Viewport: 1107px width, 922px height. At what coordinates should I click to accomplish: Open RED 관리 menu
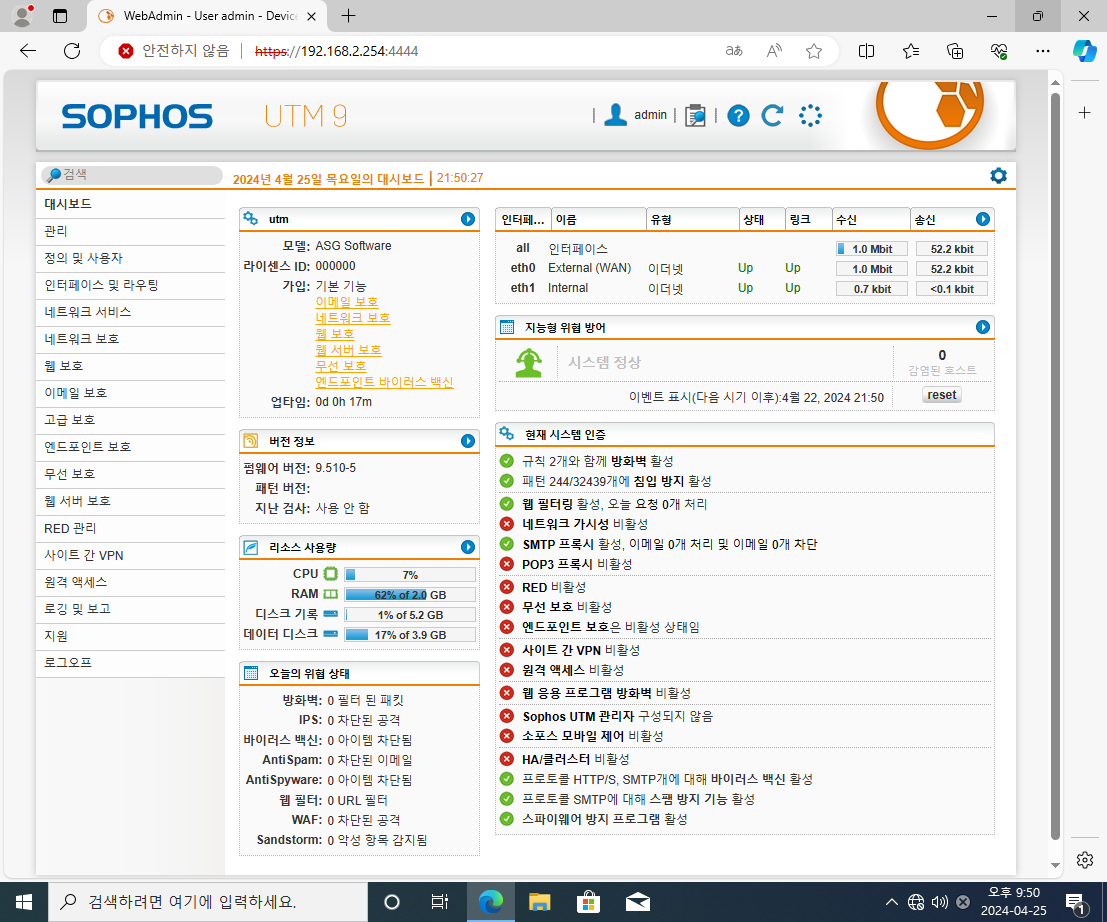click(131, 528)
